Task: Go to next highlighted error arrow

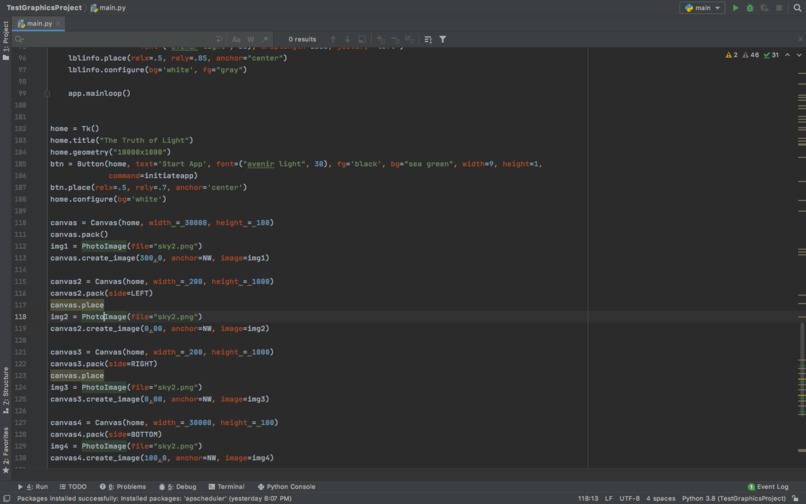Action: click(x=799, y=55)
